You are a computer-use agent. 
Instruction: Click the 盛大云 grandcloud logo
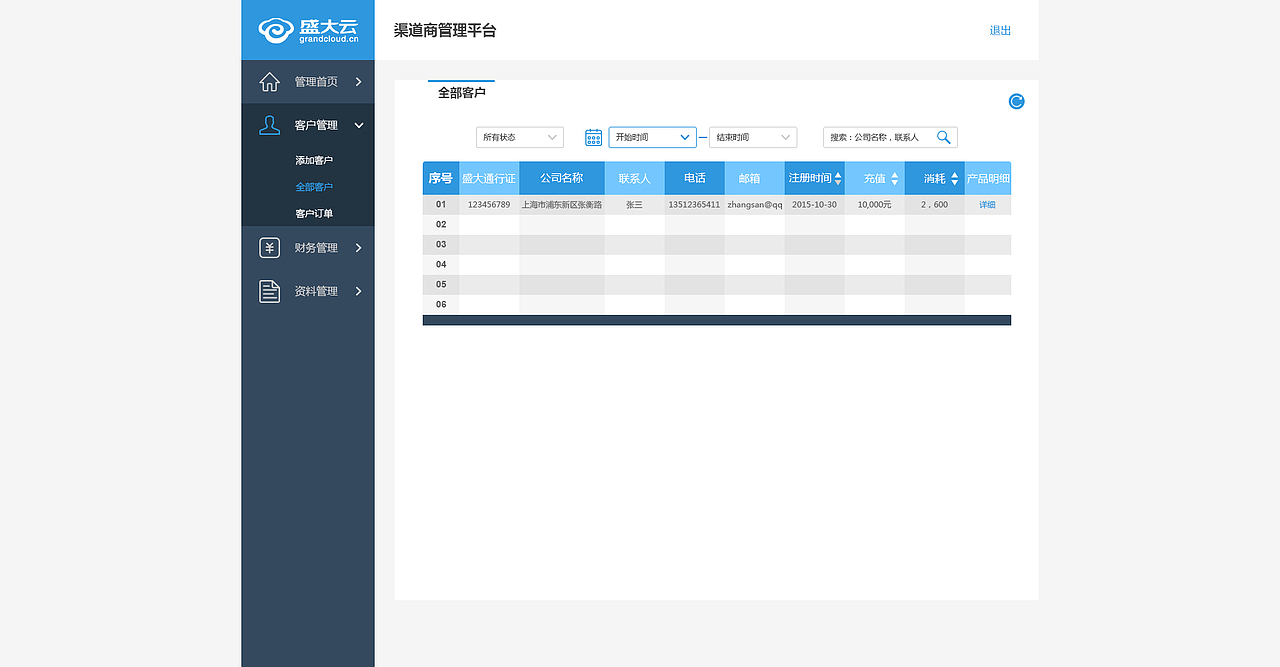tap(308, 30)
